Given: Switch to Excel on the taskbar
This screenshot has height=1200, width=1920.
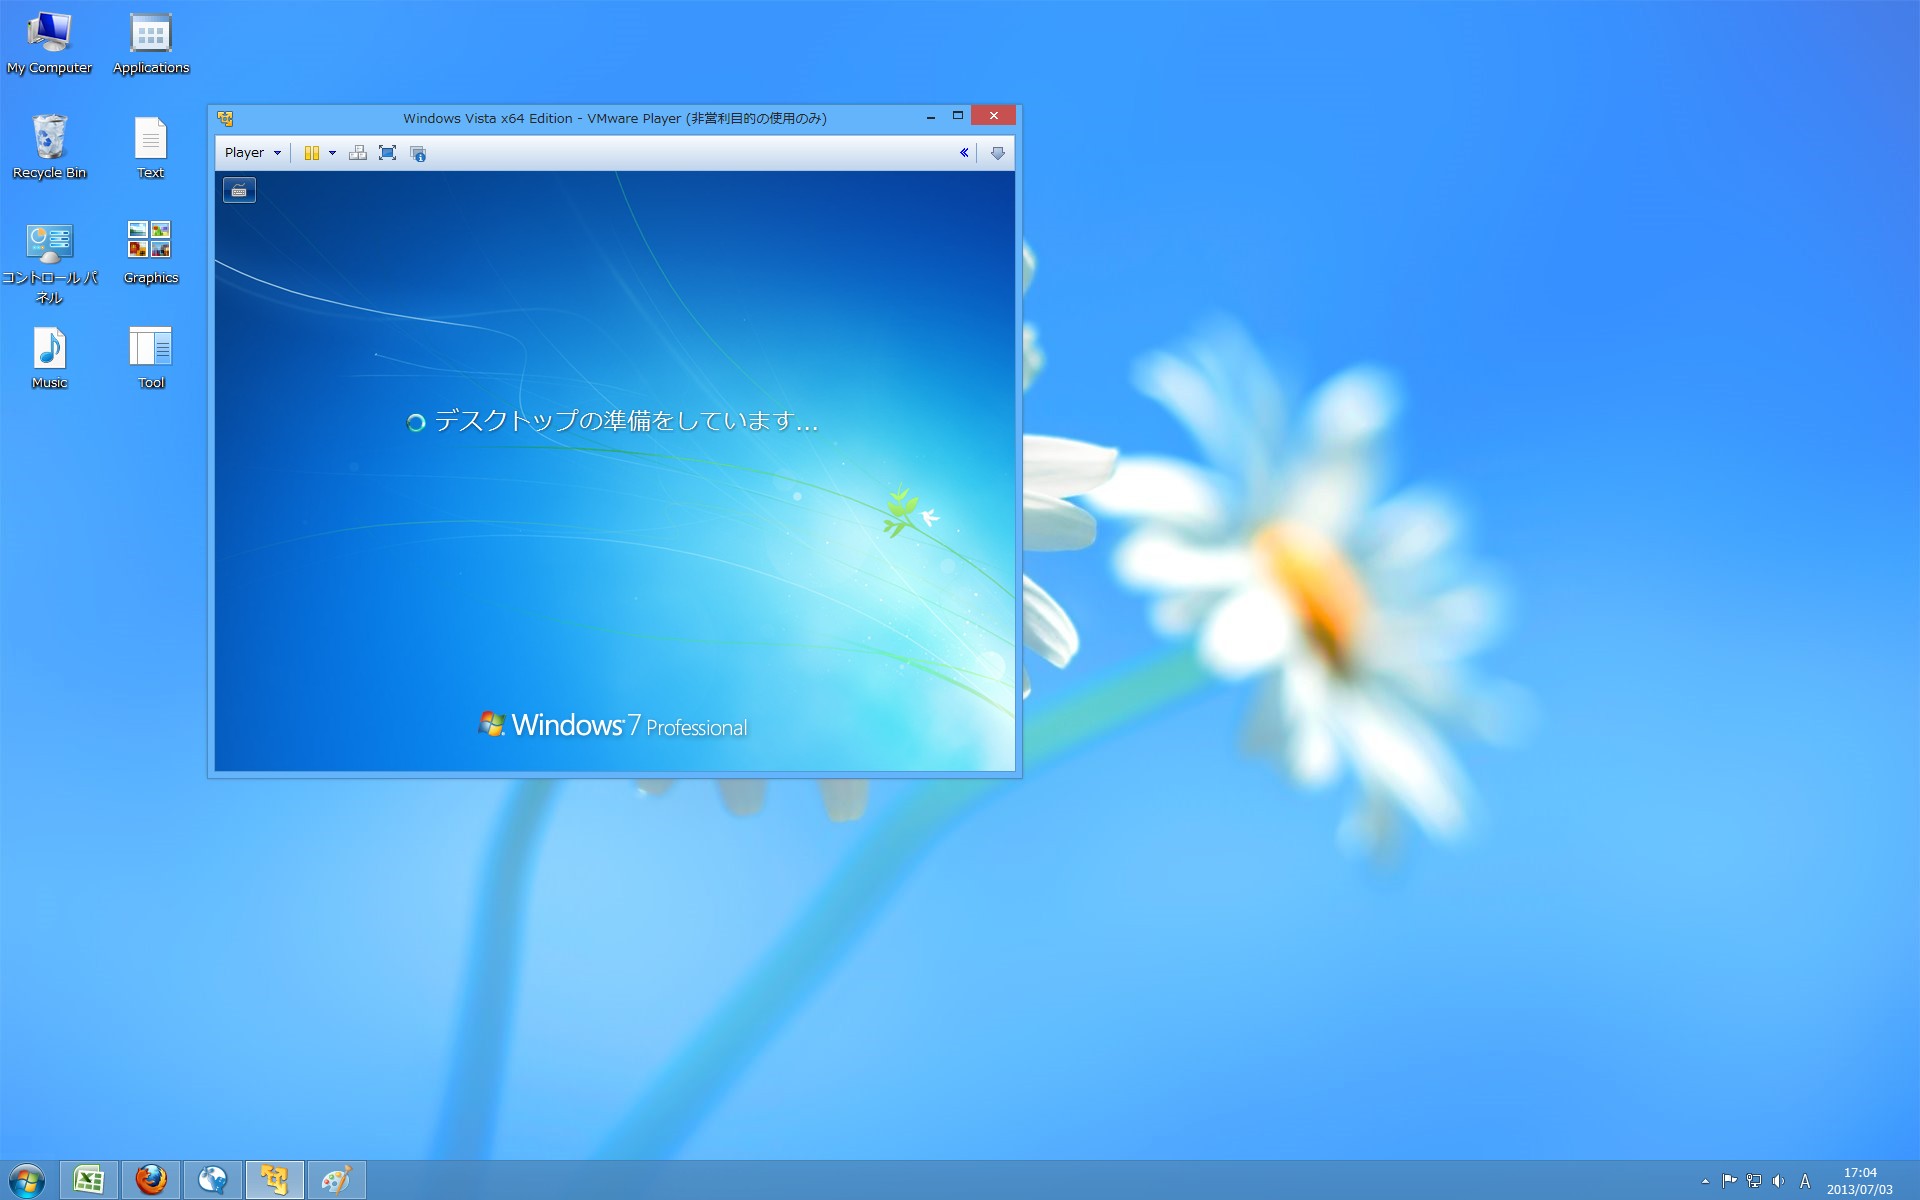Looking at the screenshot, I should click(89, 1180).
